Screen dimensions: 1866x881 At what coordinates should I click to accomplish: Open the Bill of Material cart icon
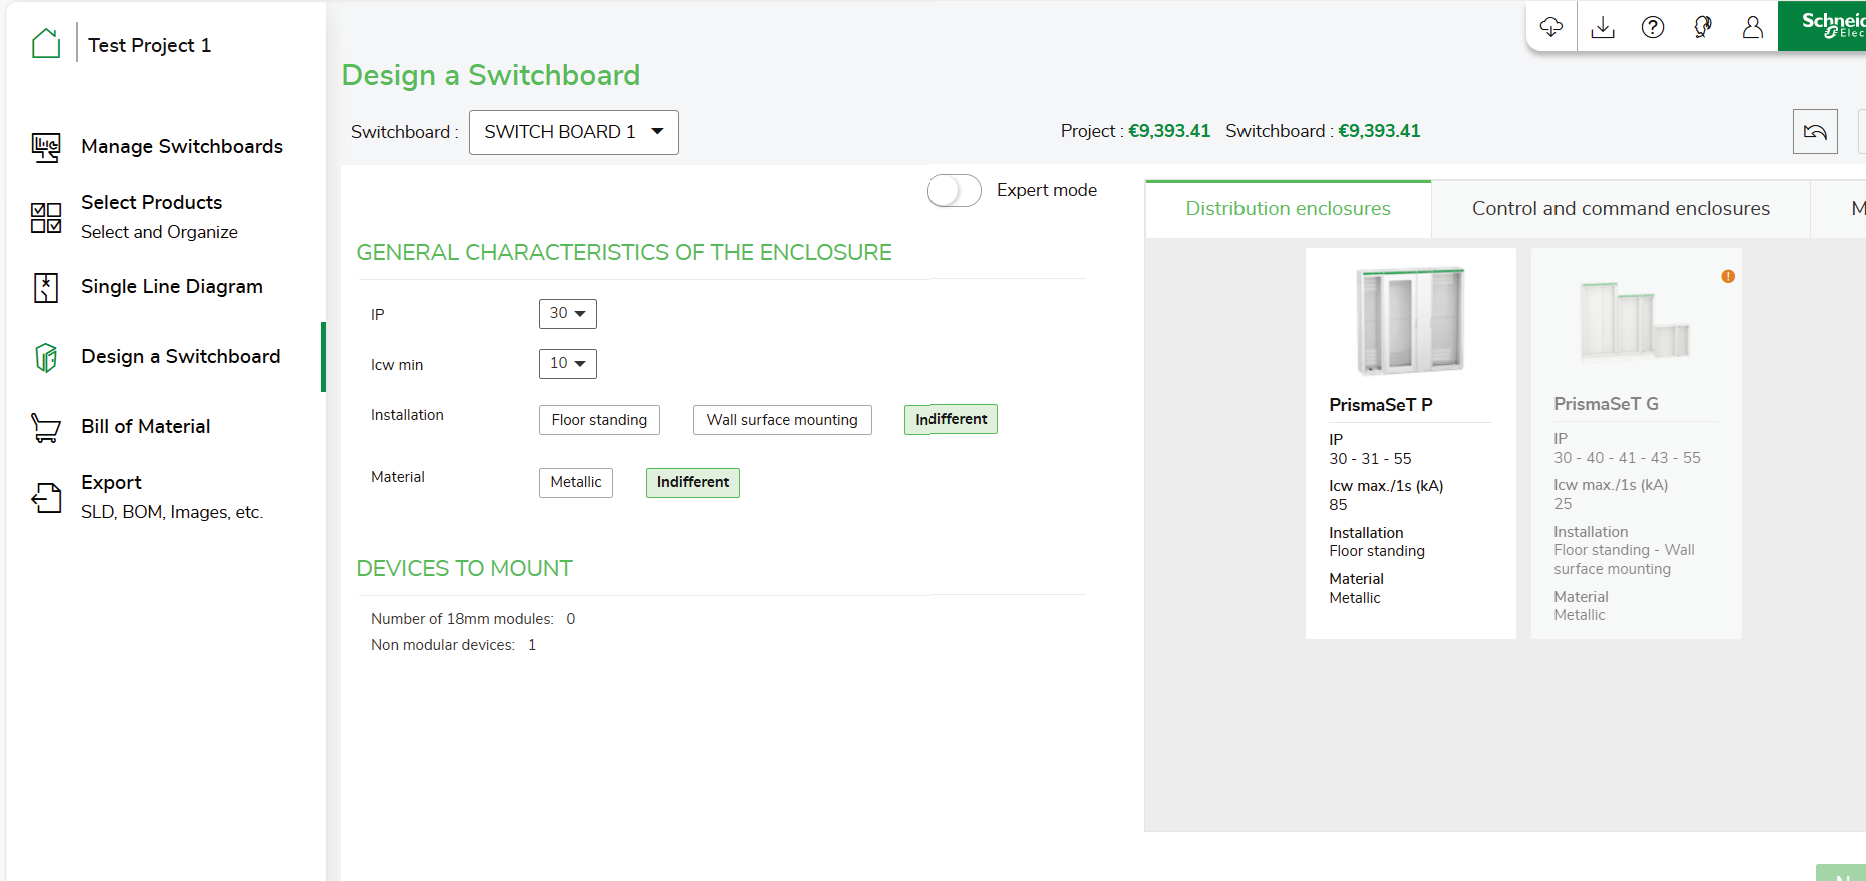pos(46,427)
